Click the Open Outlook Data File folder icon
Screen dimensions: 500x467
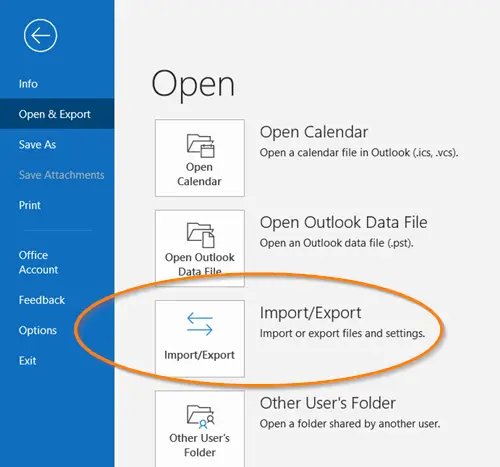point(200,235)
